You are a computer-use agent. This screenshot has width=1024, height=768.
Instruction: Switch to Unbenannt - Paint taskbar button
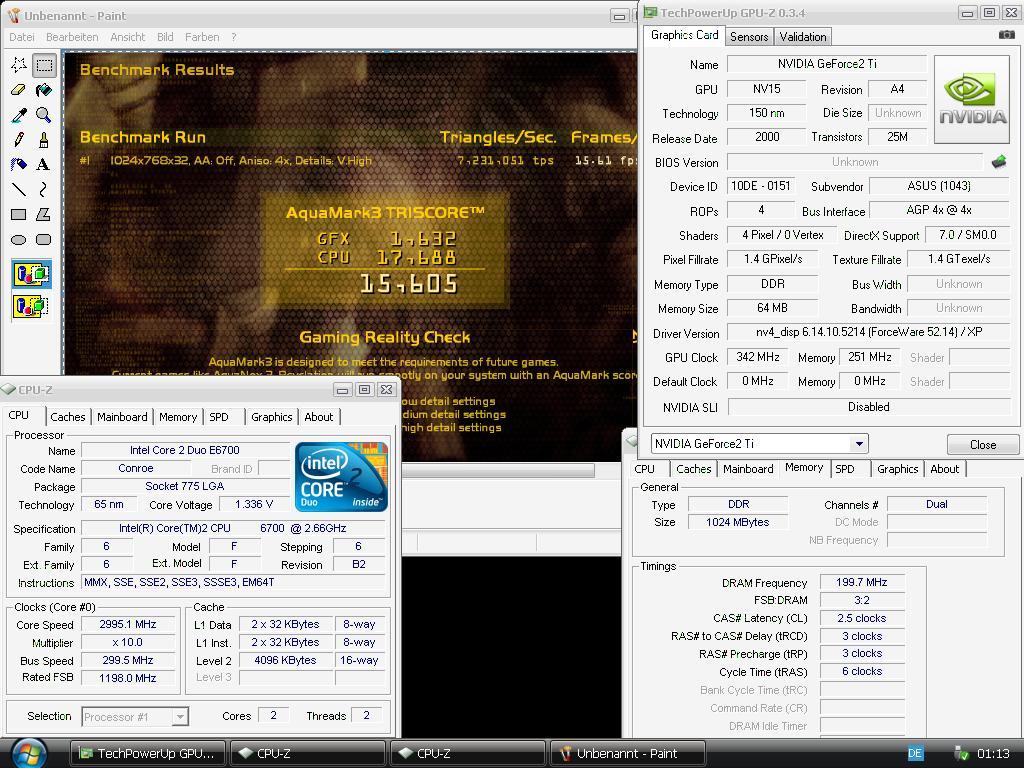(627, 753)
